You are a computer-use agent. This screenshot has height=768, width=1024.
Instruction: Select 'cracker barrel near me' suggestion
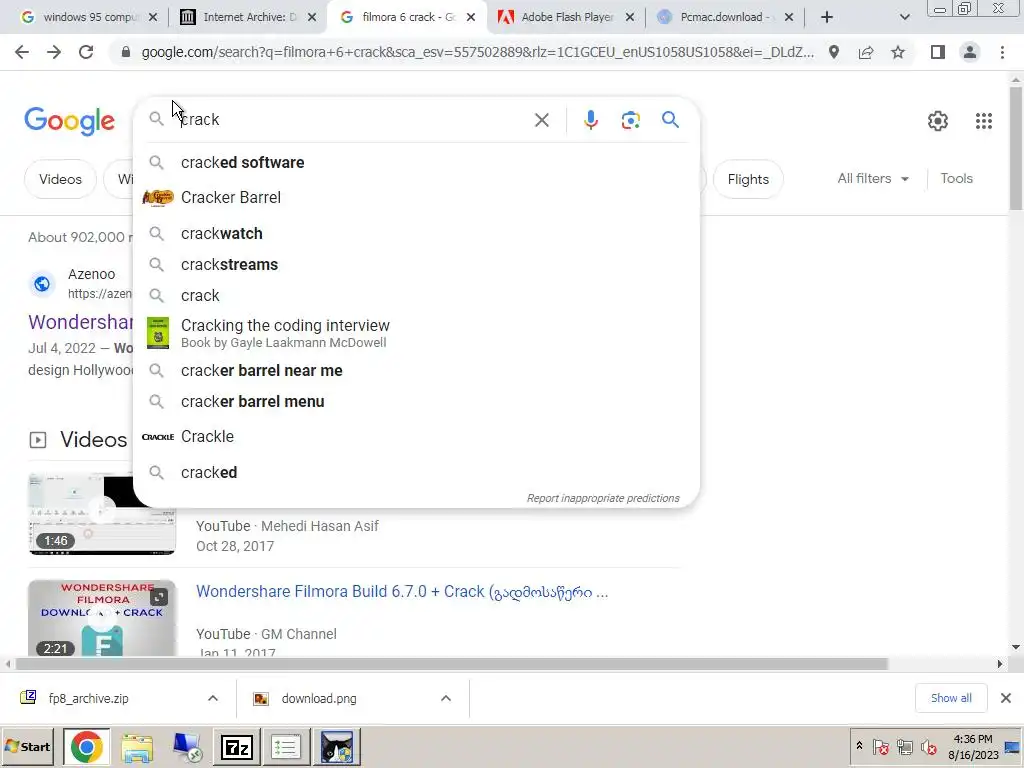coord(416,370)
